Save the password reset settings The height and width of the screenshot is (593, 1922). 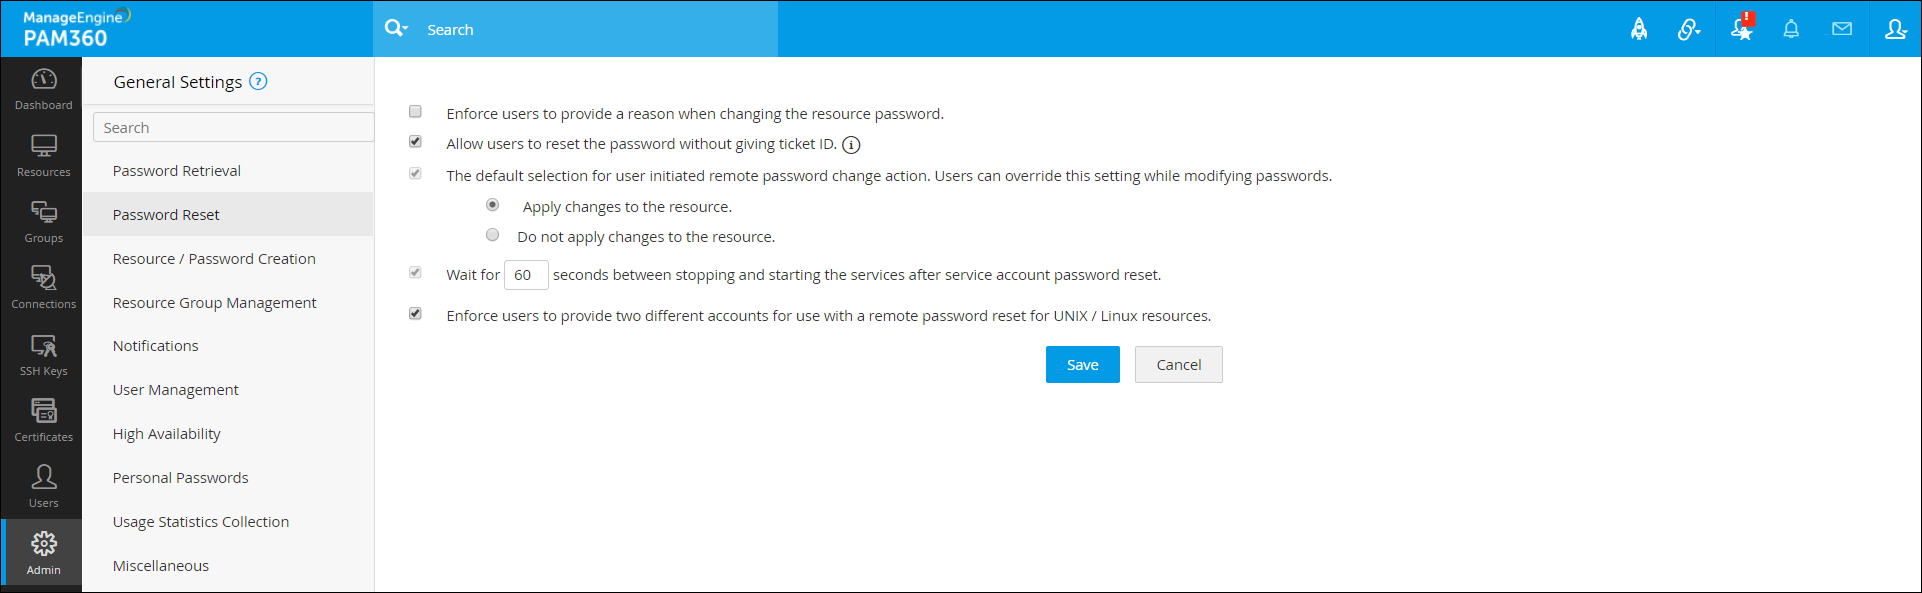[x=1082, y=365]
